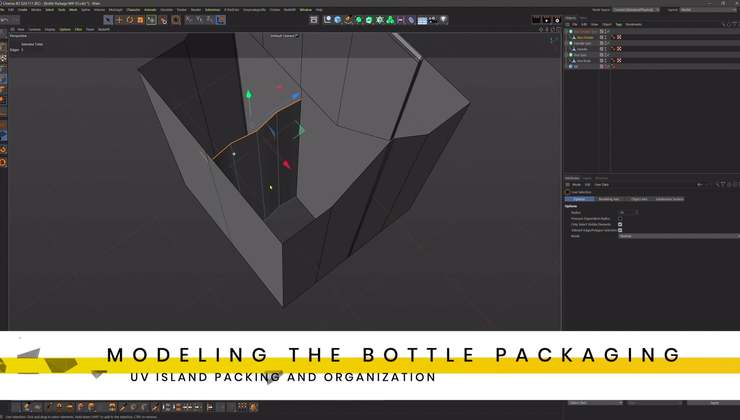Viewport: 740px width, 420px height.
Task: Click green Y-axis arrow handle in viewport
Action: click(x=249, y=94)
